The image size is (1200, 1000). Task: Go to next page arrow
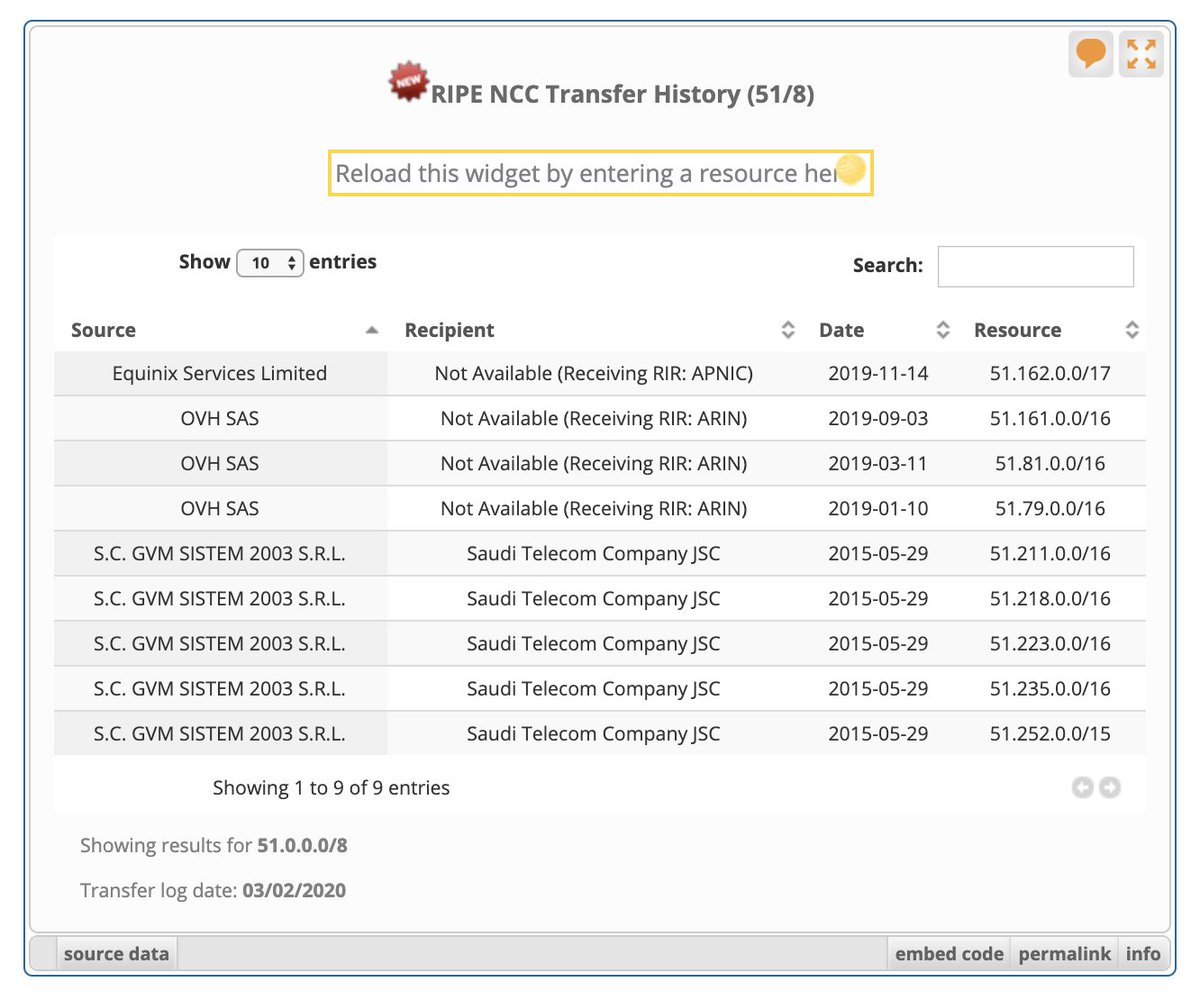(x=1109, y=788)
